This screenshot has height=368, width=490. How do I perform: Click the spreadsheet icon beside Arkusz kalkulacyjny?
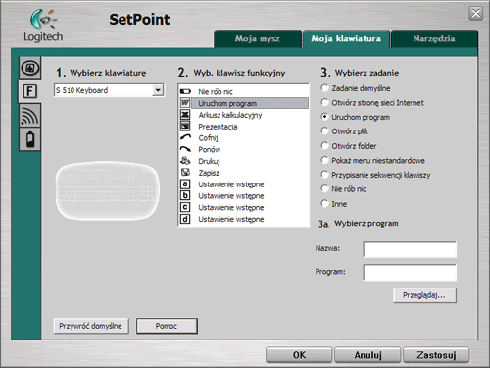click(x=185, y=115)
